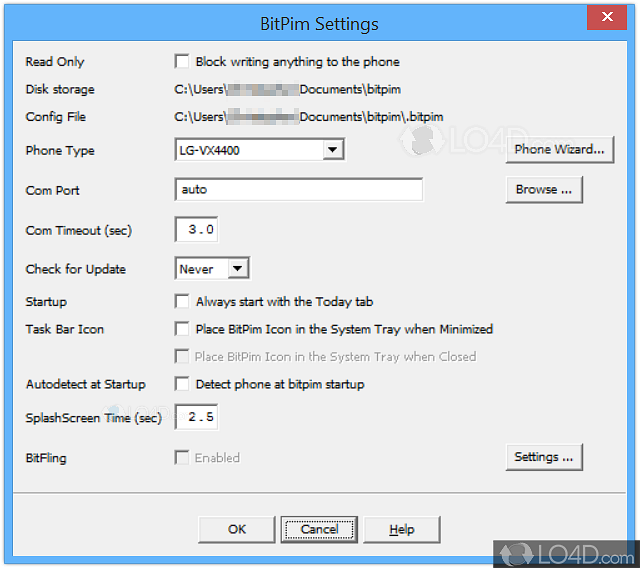Enable Detect phone at bitpim startup
The image size is (640, 568).
pos(182,384)
